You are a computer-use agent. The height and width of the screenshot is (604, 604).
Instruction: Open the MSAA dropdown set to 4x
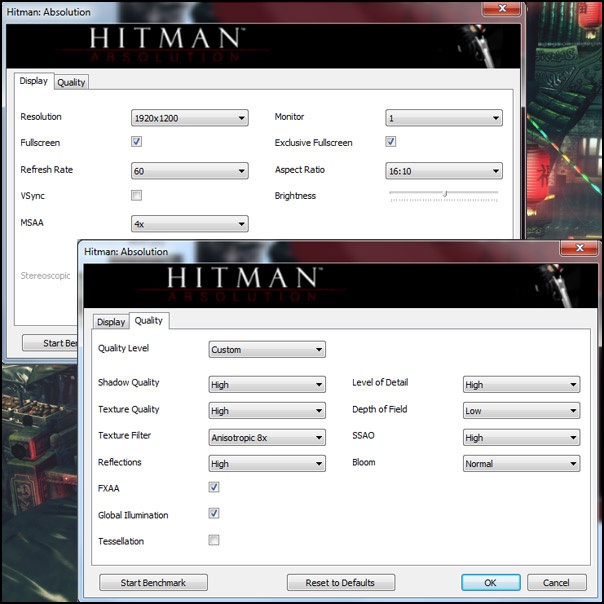(190, 224)
